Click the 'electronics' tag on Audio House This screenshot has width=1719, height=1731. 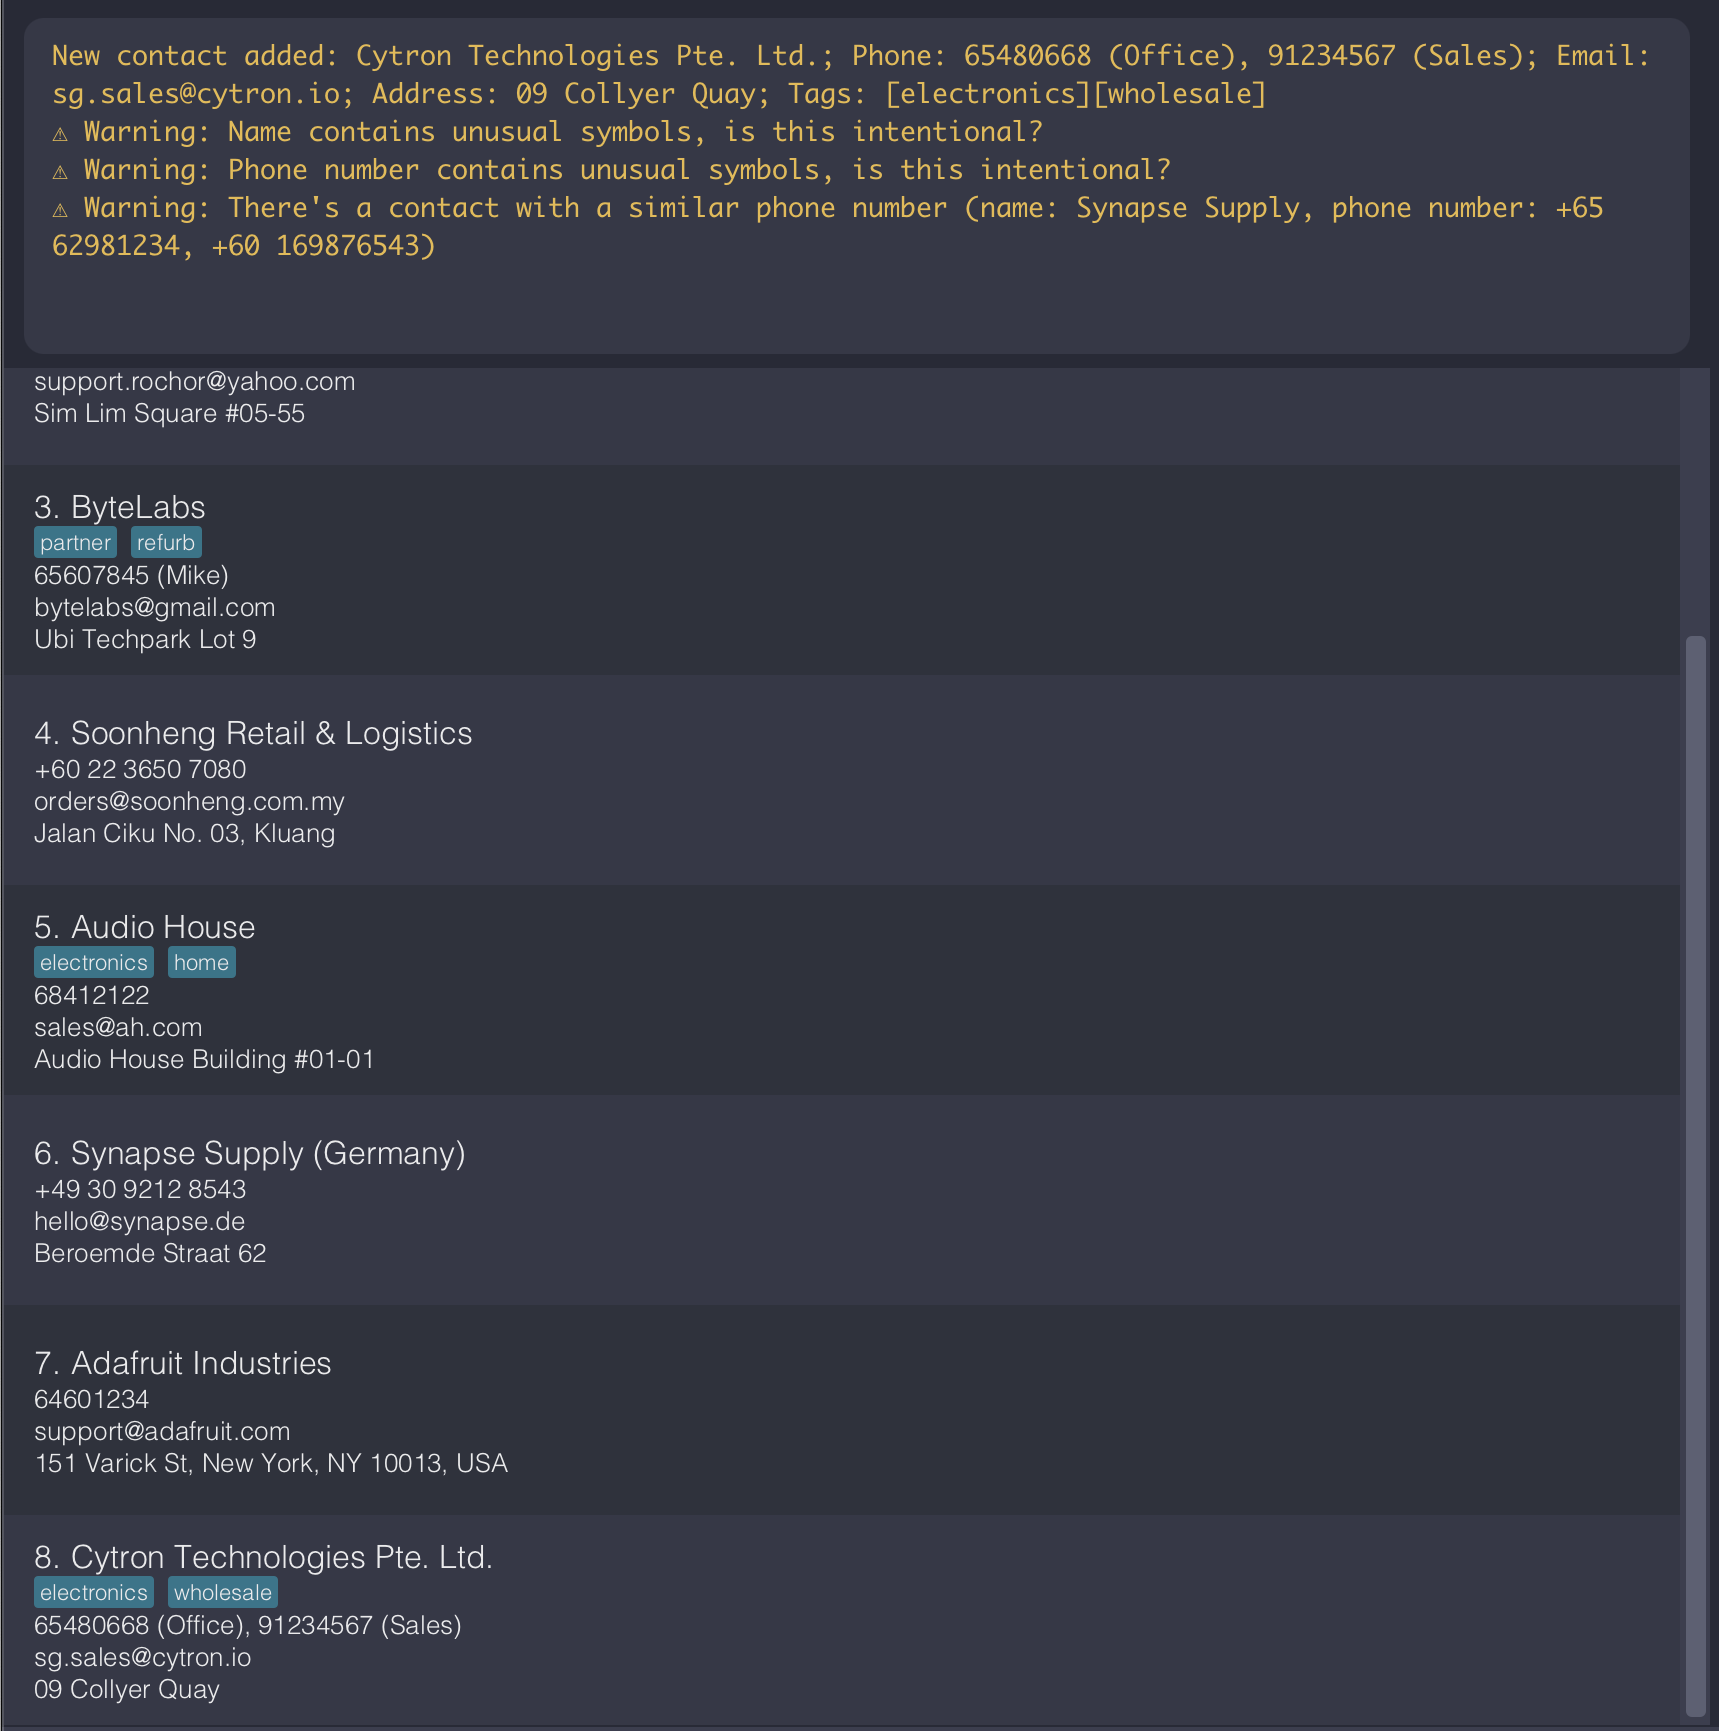[94, 963]
